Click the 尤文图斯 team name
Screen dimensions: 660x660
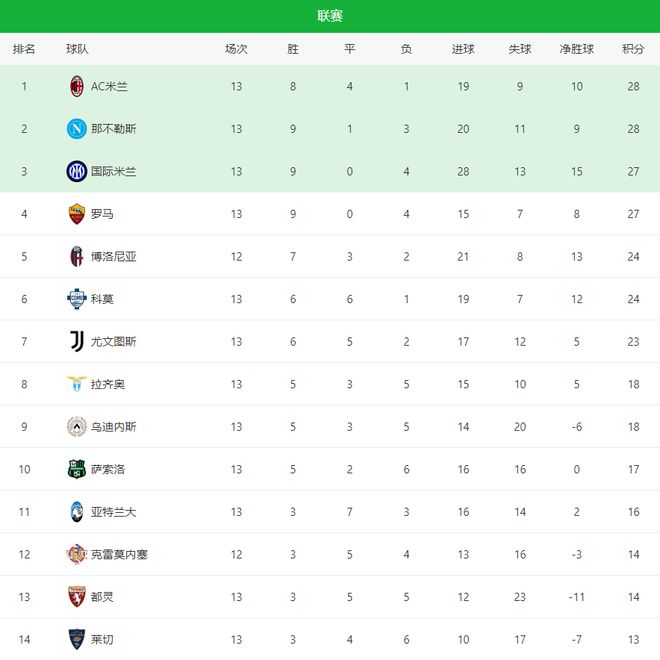pyautogui.click(x=113, y=341)
